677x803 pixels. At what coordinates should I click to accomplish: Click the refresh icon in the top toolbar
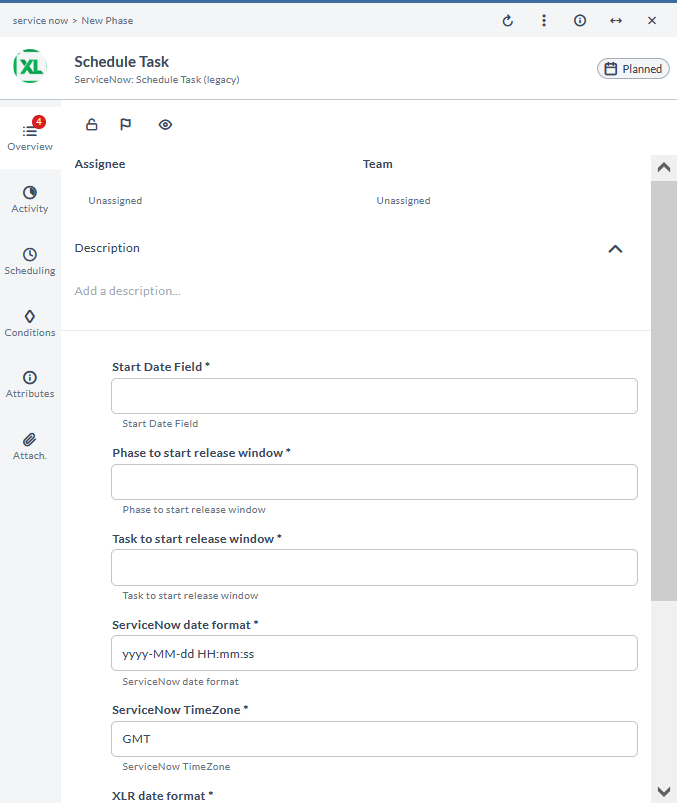507,20
